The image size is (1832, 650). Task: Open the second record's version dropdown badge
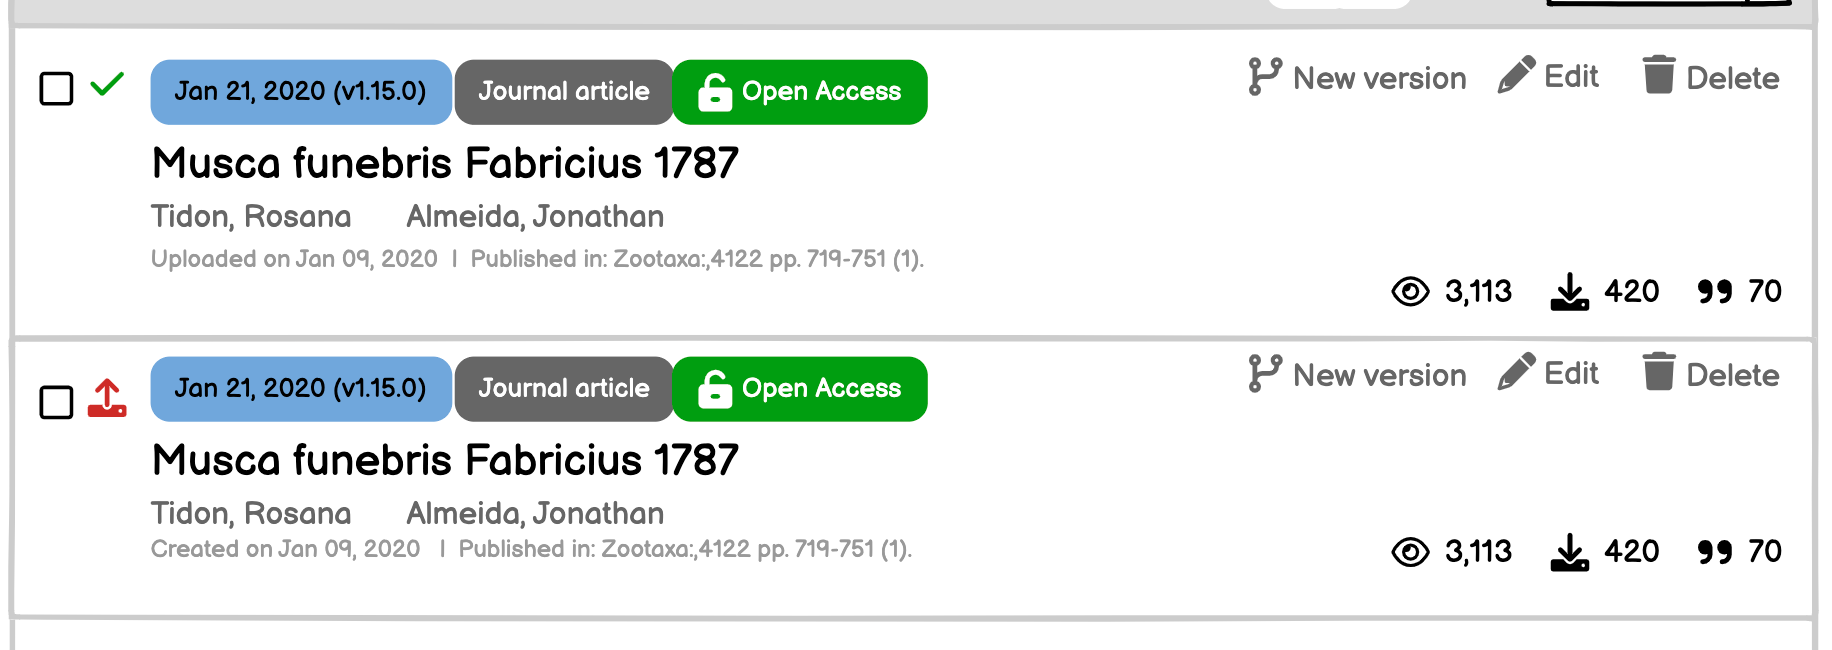(300, 388)
